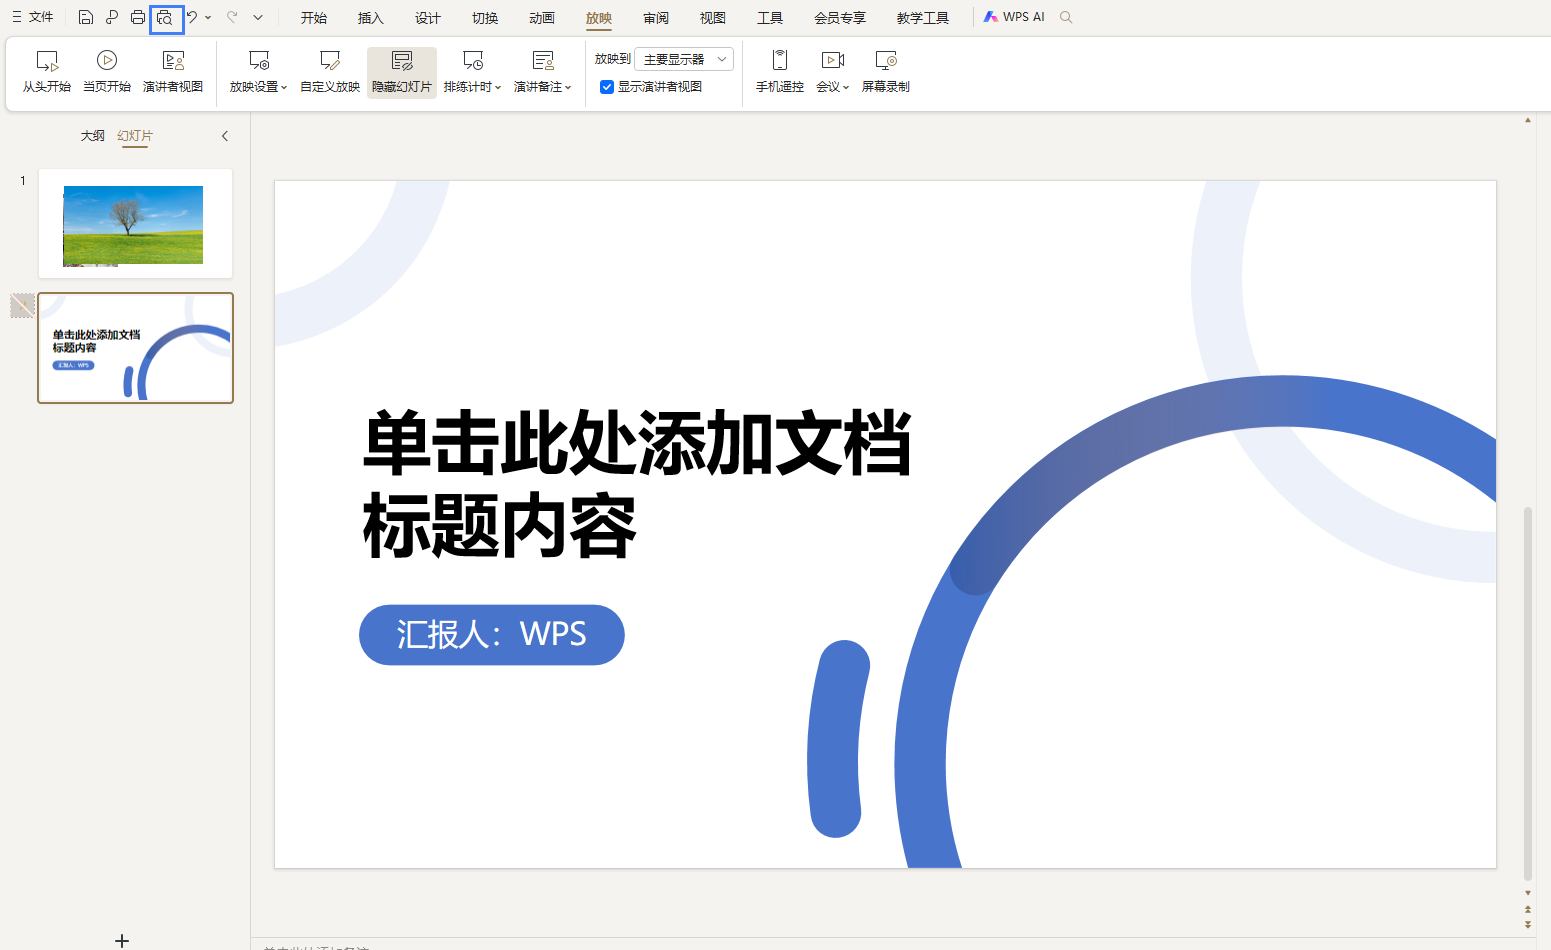Go to previous slide double arrow
The image size is (1551, 950).
click(1527, 910)
